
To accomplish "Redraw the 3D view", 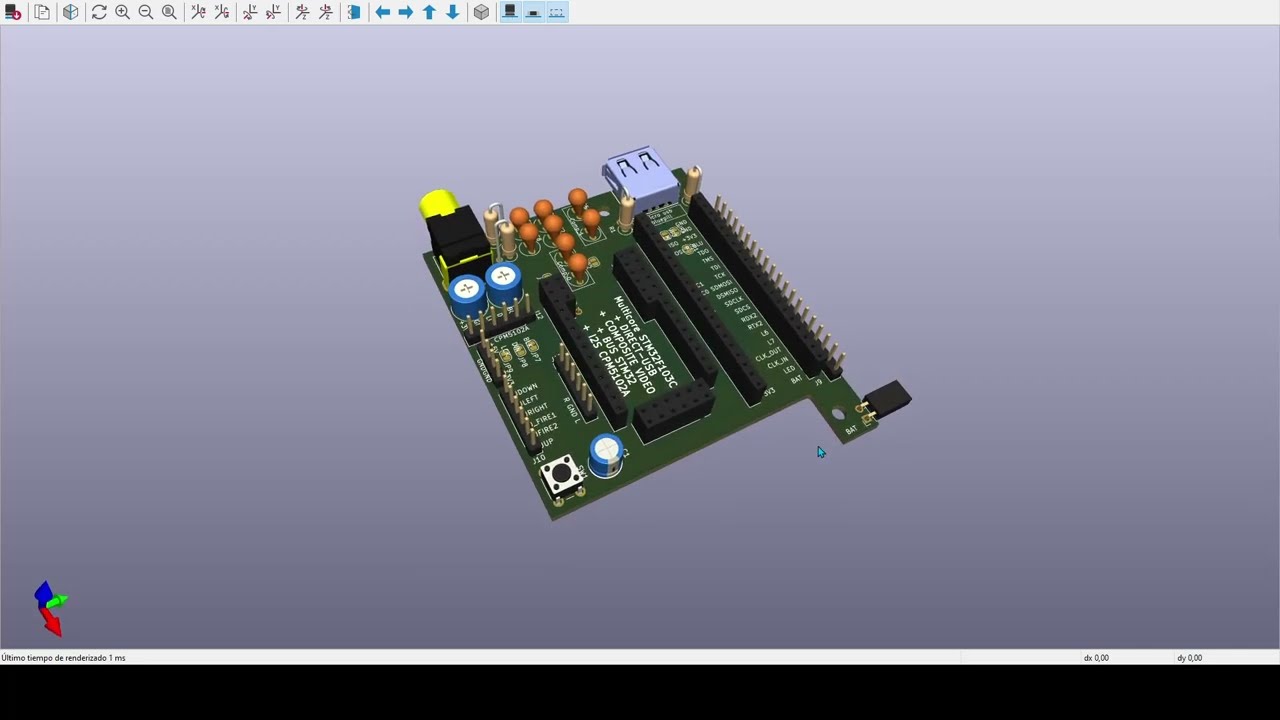I will (x=99, y=12).
